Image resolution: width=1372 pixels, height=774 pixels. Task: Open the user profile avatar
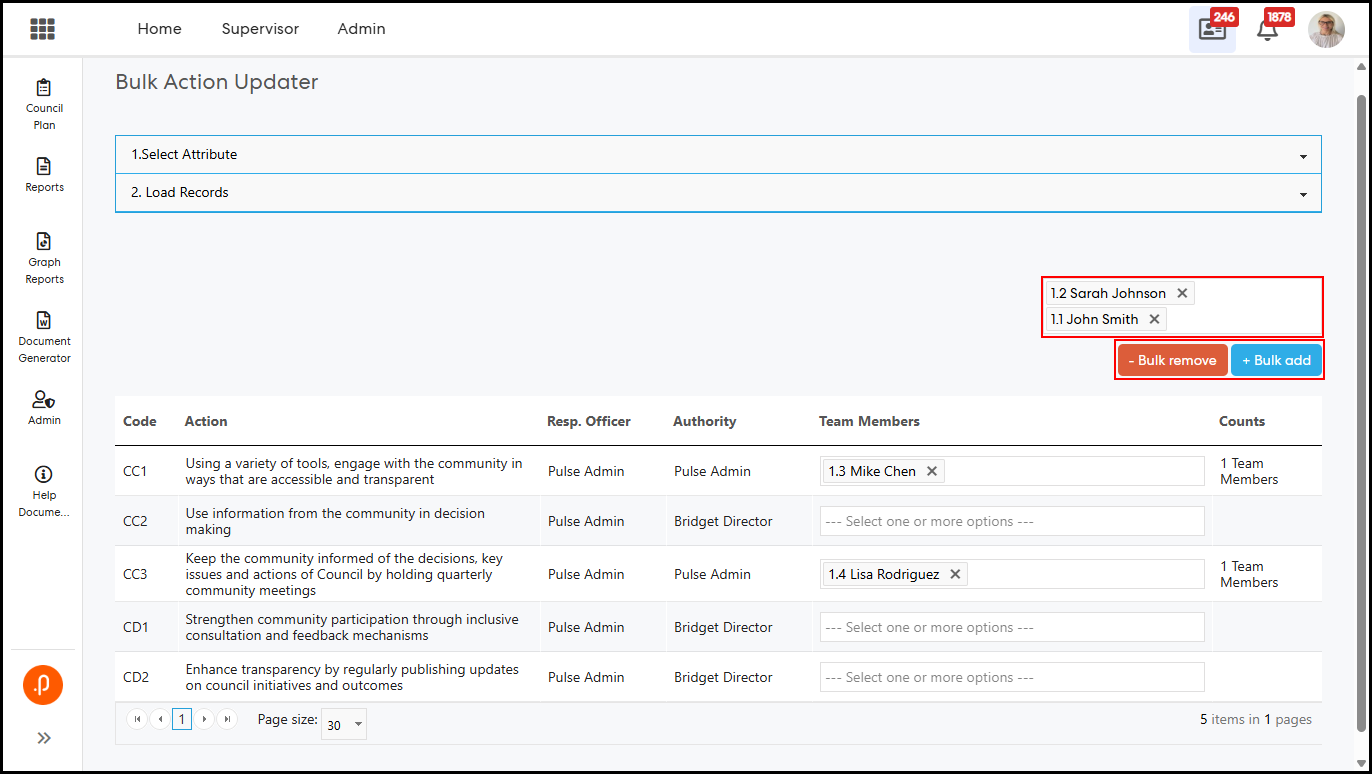click(1326, 30)
